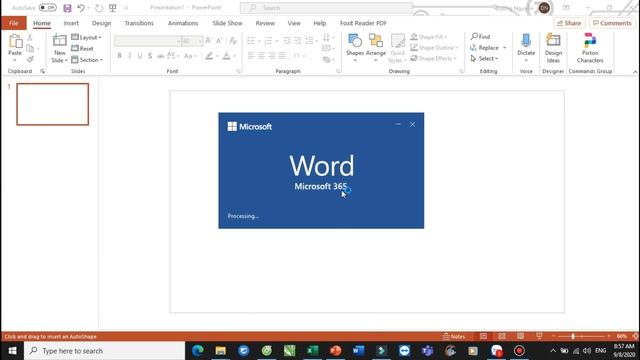Switch to the Animations tab
Screen dimensions: 640x360
tap(183, 23)
